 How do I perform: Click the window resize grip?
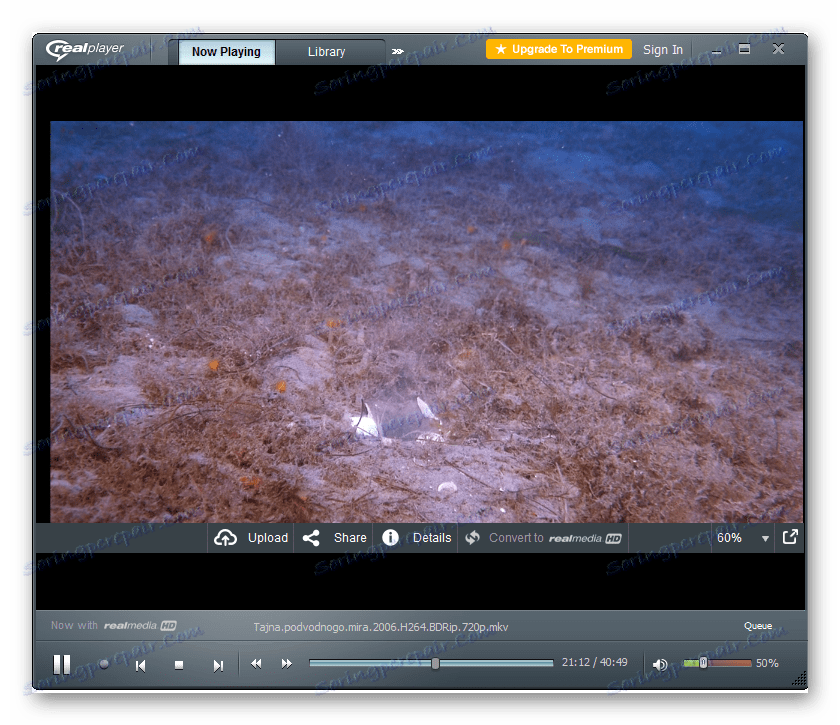tap(800, 679)
